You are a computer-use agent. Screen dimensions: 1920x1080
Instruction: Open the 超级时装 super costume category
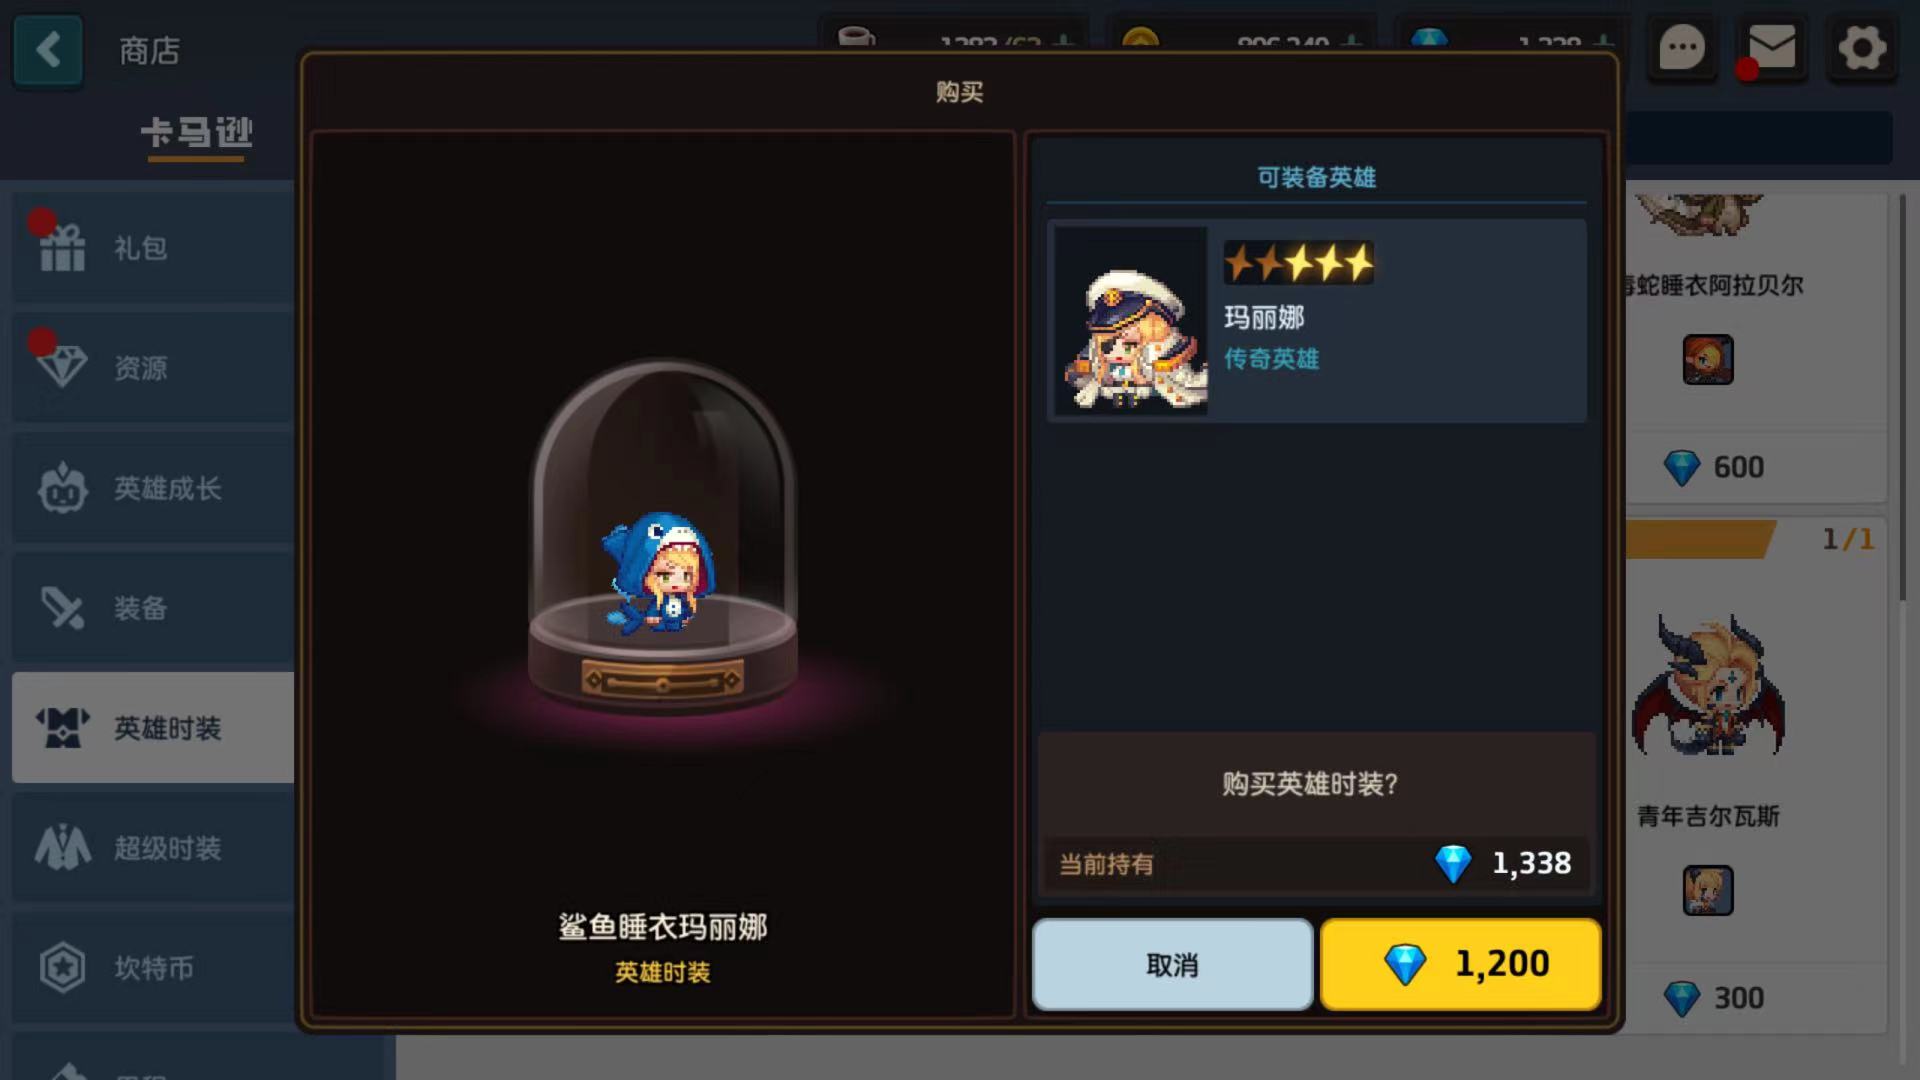(x=153, y=848)
